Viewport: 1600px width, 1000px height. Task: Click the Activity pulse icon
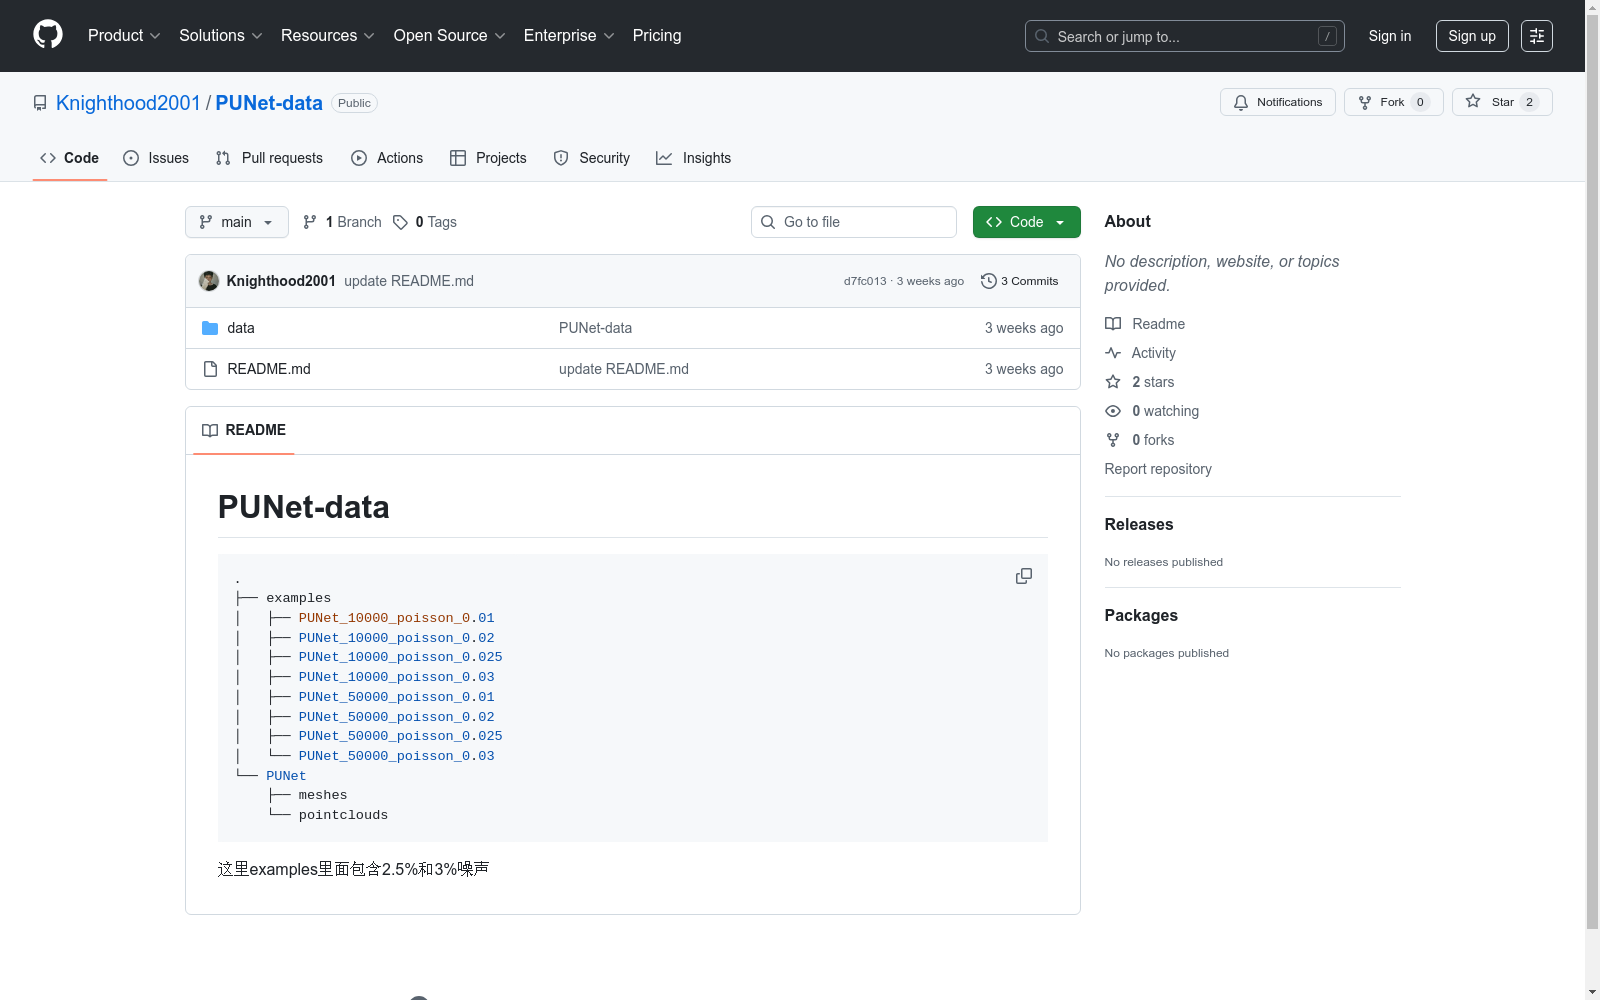(x=1113, y=353)
